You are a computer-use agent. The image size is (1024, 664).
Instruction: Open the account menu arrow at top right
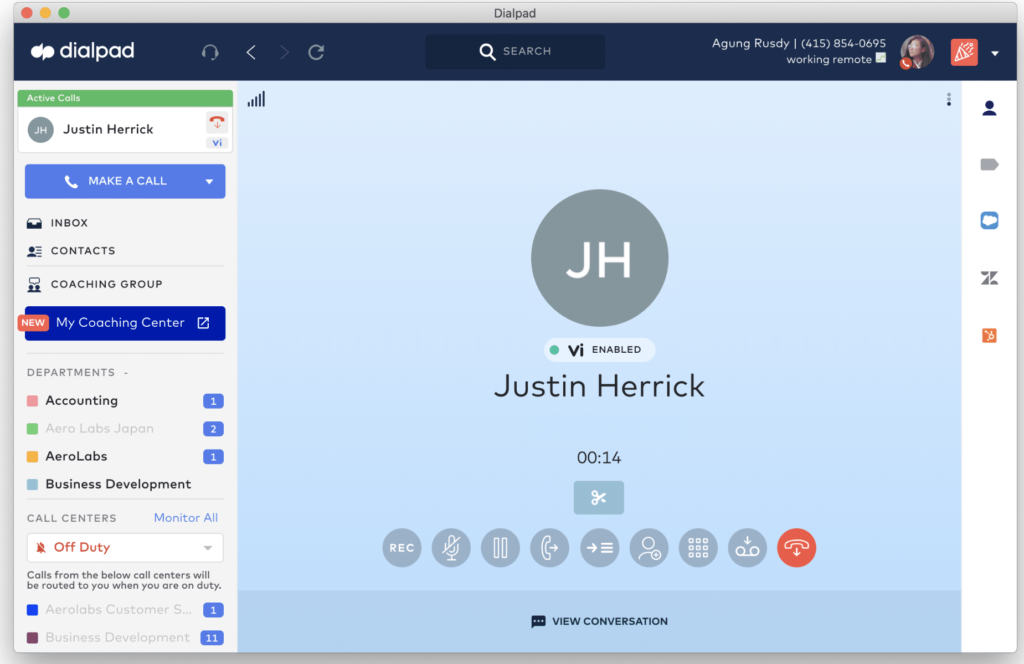[x=995, y=53]
